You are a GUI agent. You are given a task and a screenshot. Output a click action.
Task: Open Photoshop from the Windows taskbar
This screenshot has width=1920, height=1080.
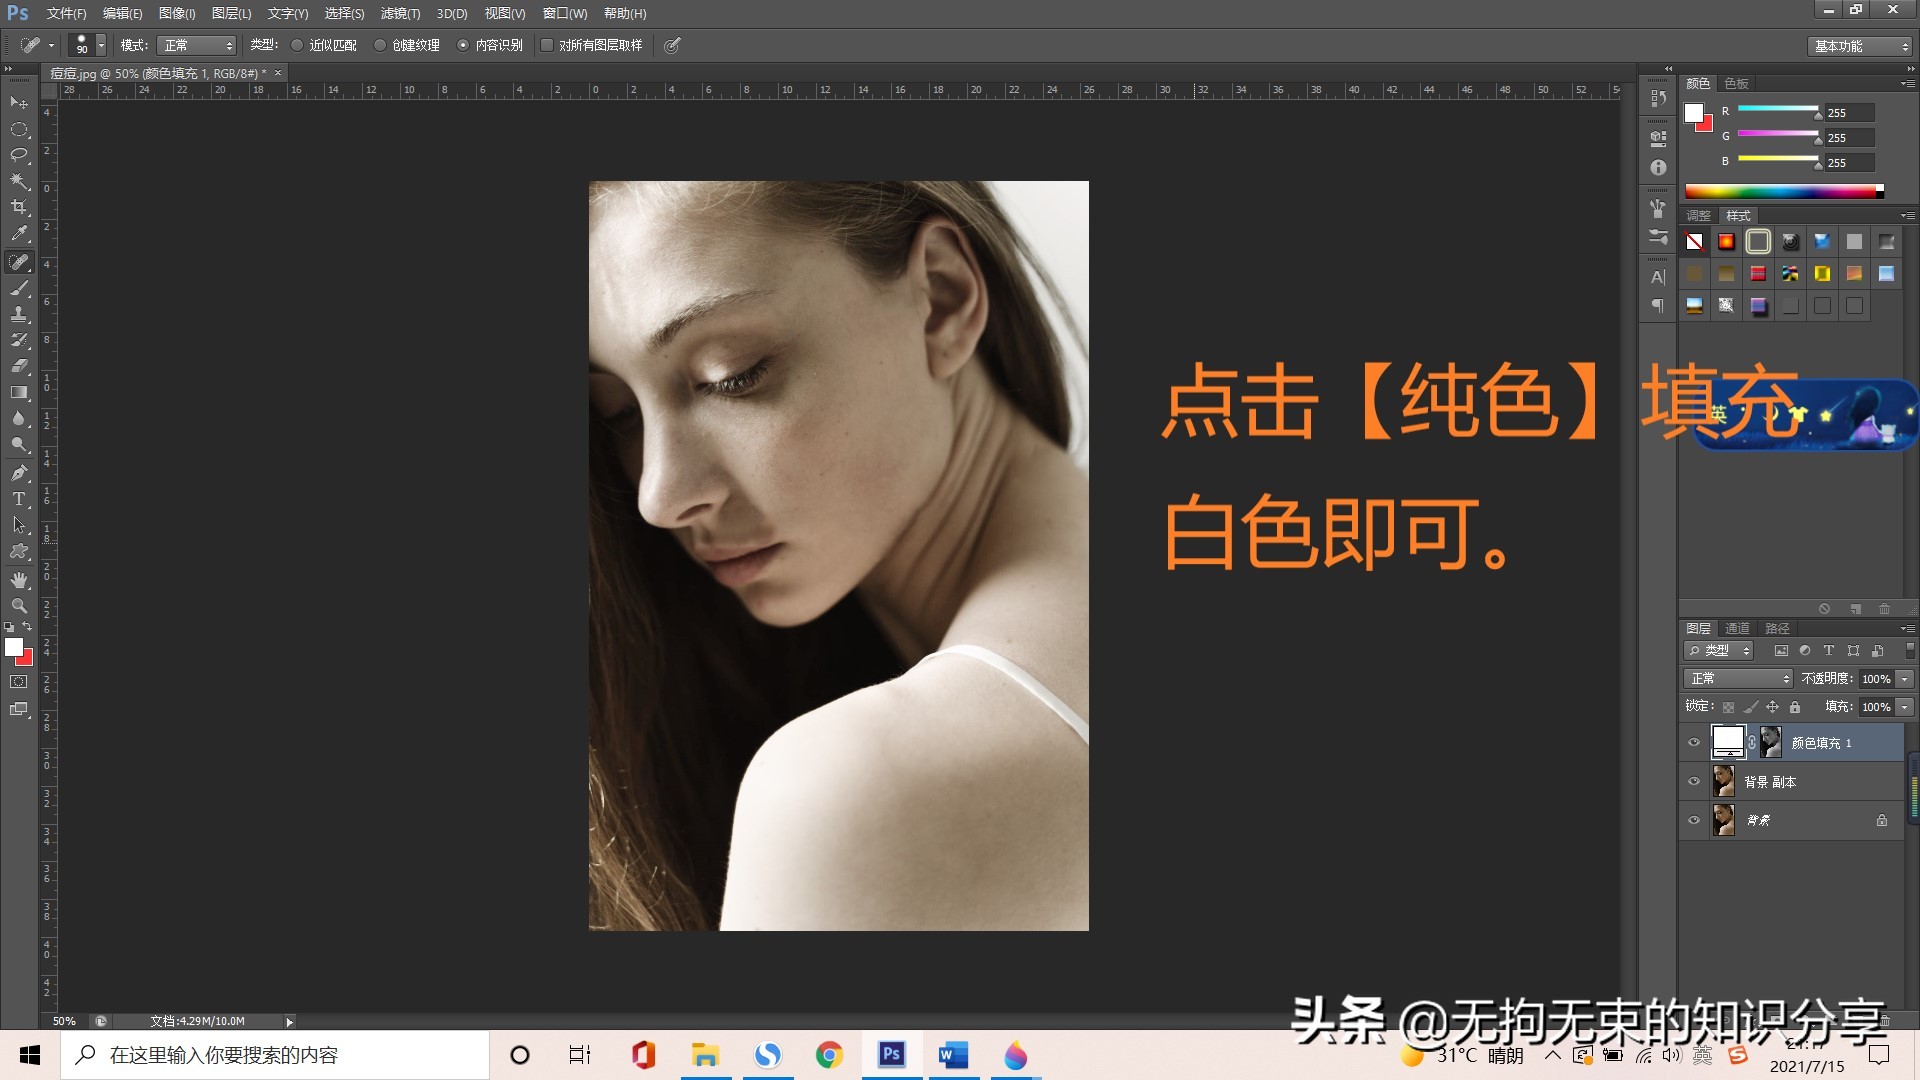(x=891, y=1055)
